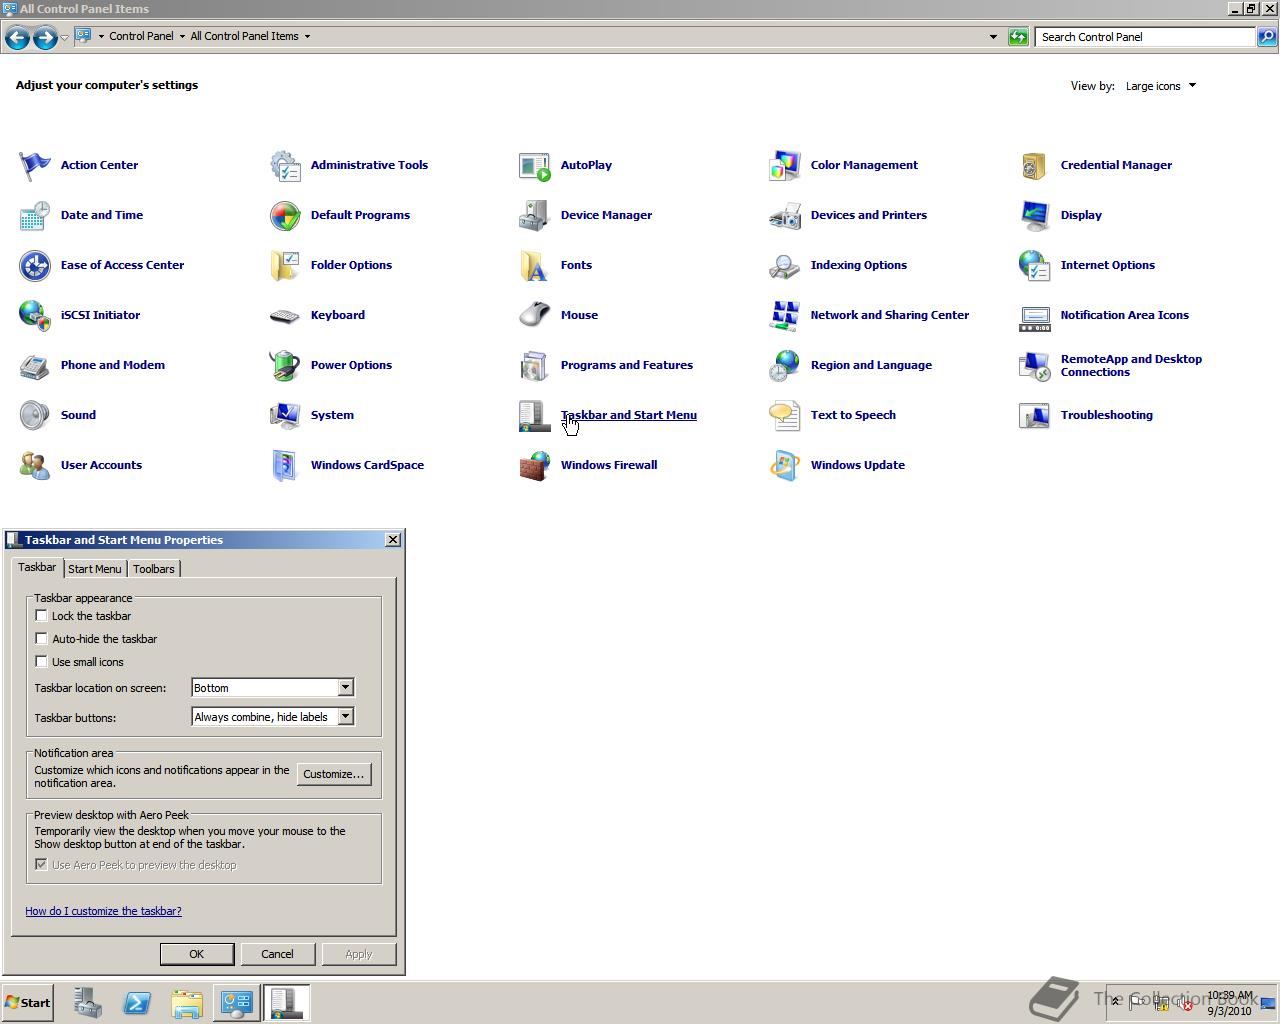Open the Default Programs icon
Viewport: 1280px width, 1024px height.
pos(285,215)
